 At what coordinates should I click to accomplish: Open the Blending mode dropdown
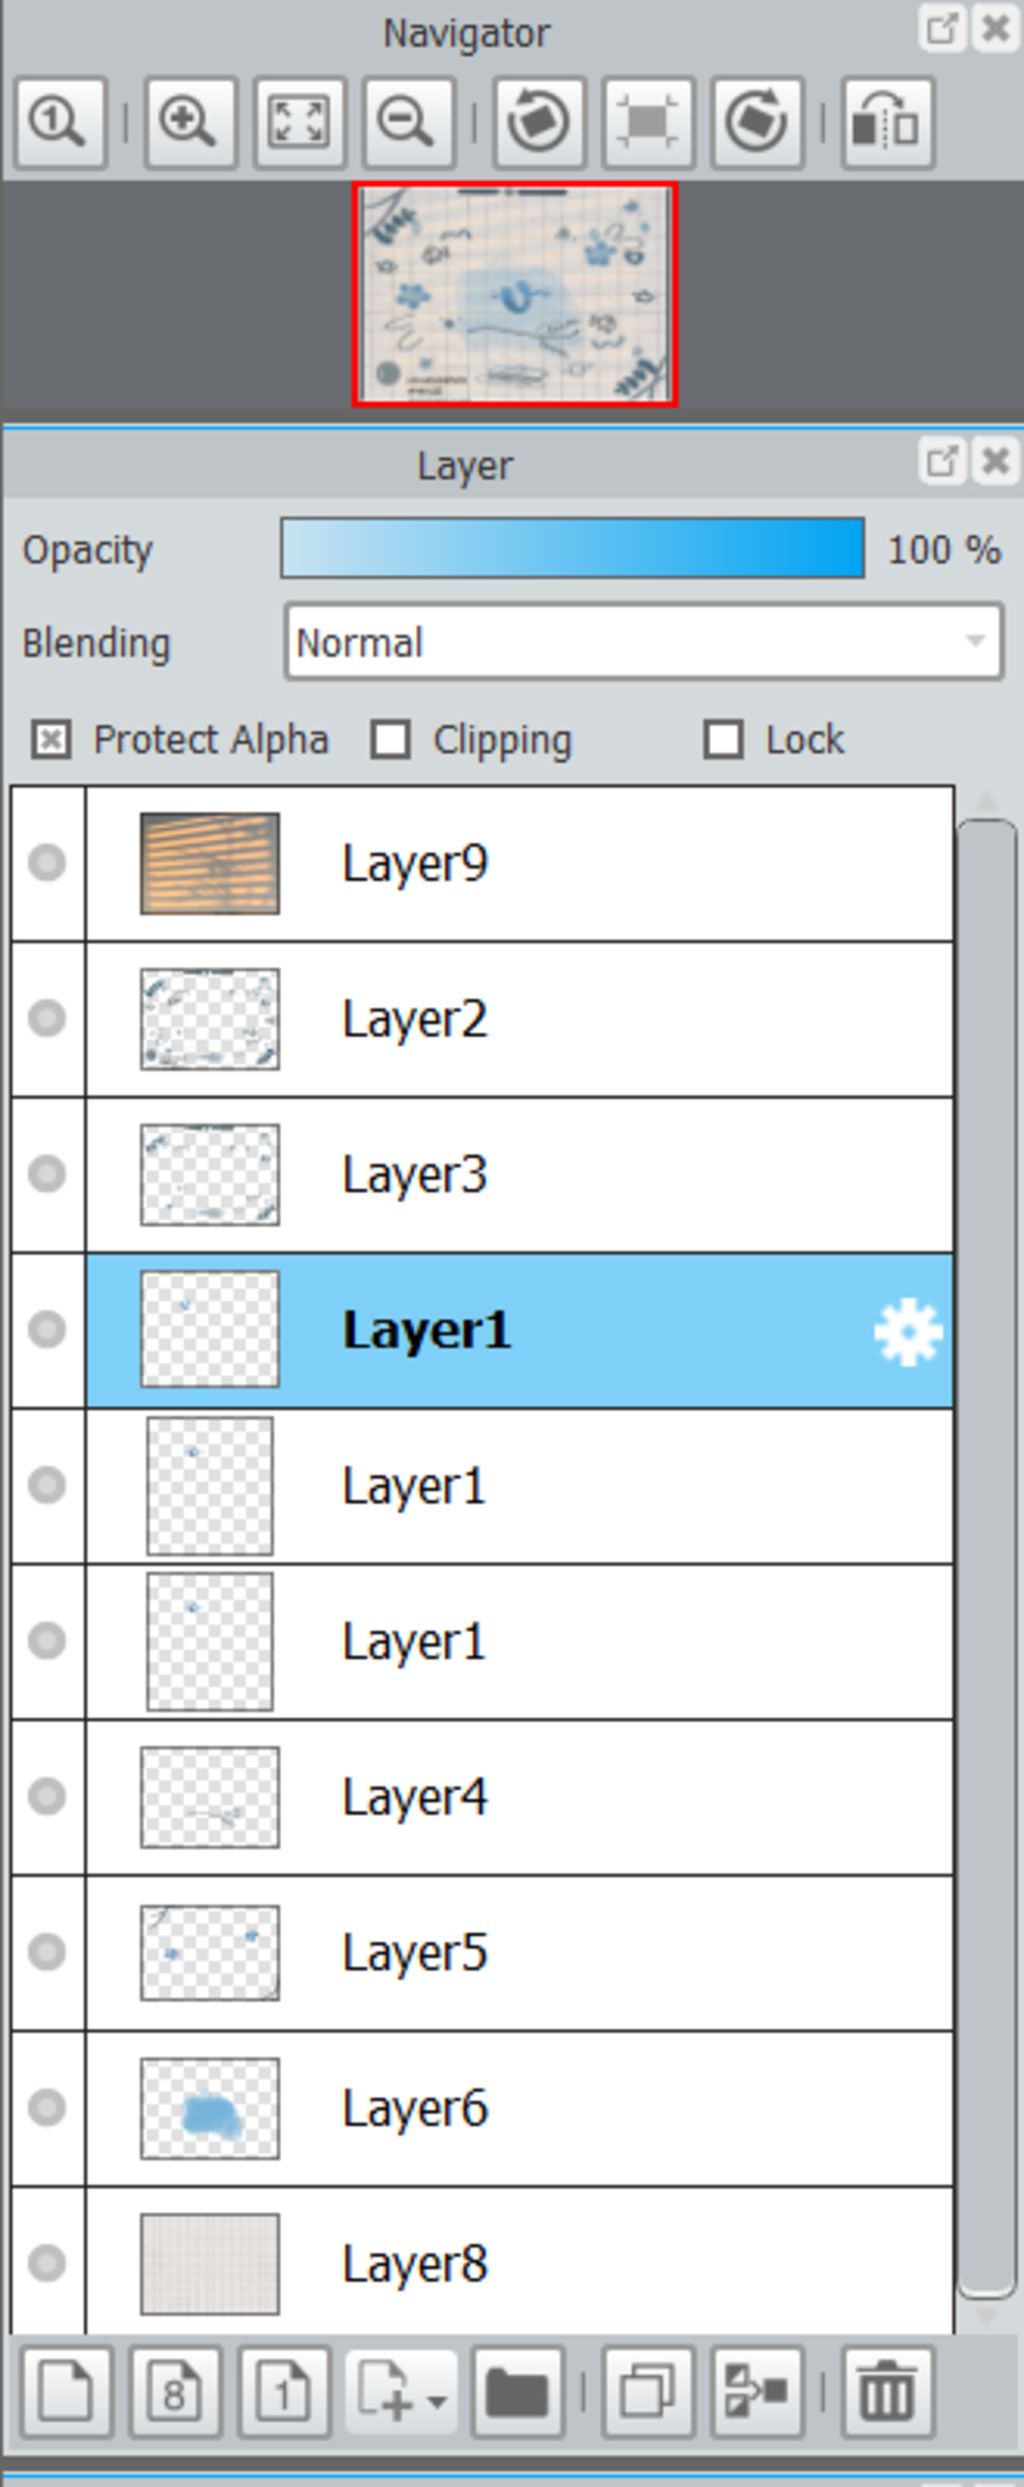click(x=643, y=642)
